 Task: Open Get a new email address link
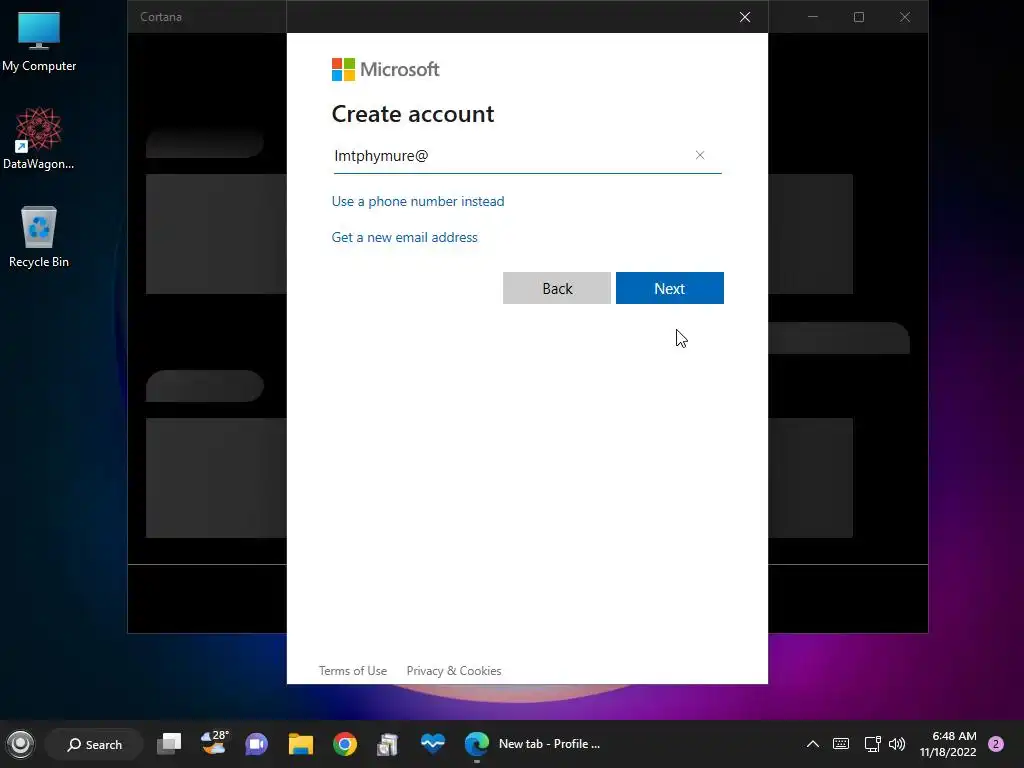tap(404, 237)
